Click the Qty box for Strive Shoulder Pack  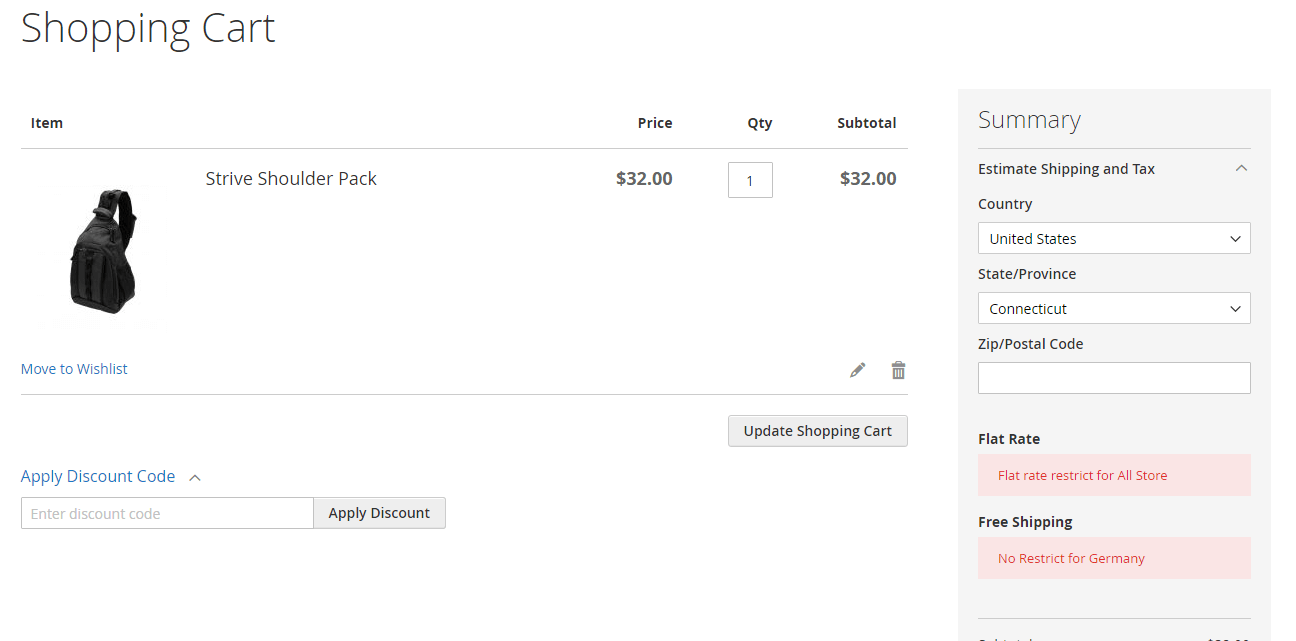(x=750, y=180)
